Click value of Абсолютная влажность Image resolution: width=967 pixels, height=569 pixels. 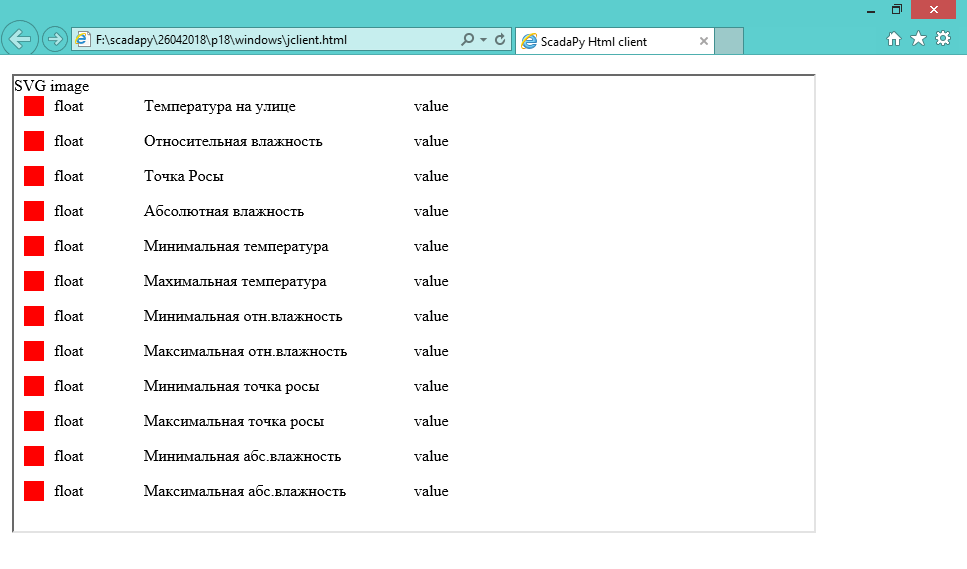(431, 211)
